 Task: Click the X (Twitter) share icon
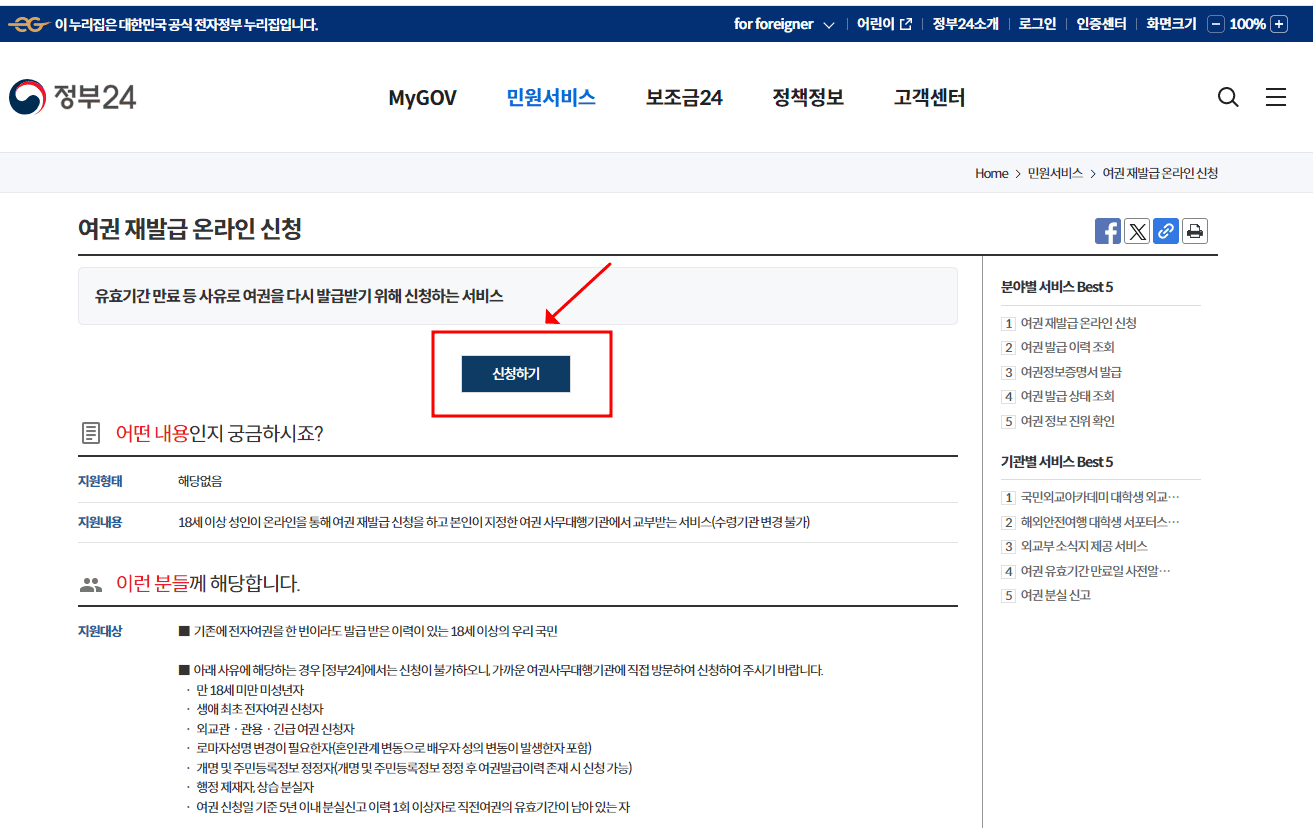click(1136, 231)
